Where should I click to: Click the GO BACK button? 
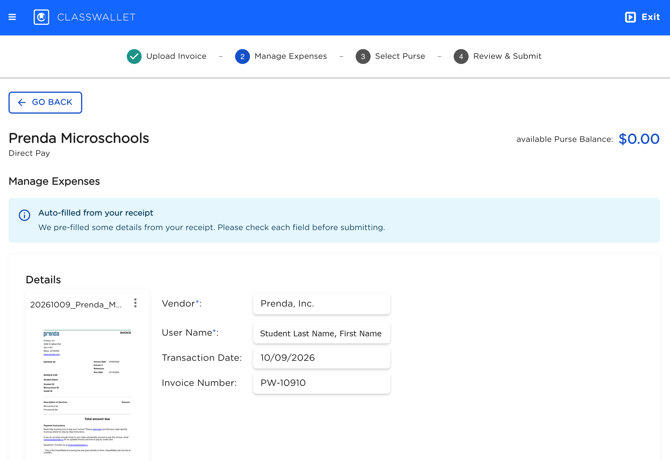(45, 103)
